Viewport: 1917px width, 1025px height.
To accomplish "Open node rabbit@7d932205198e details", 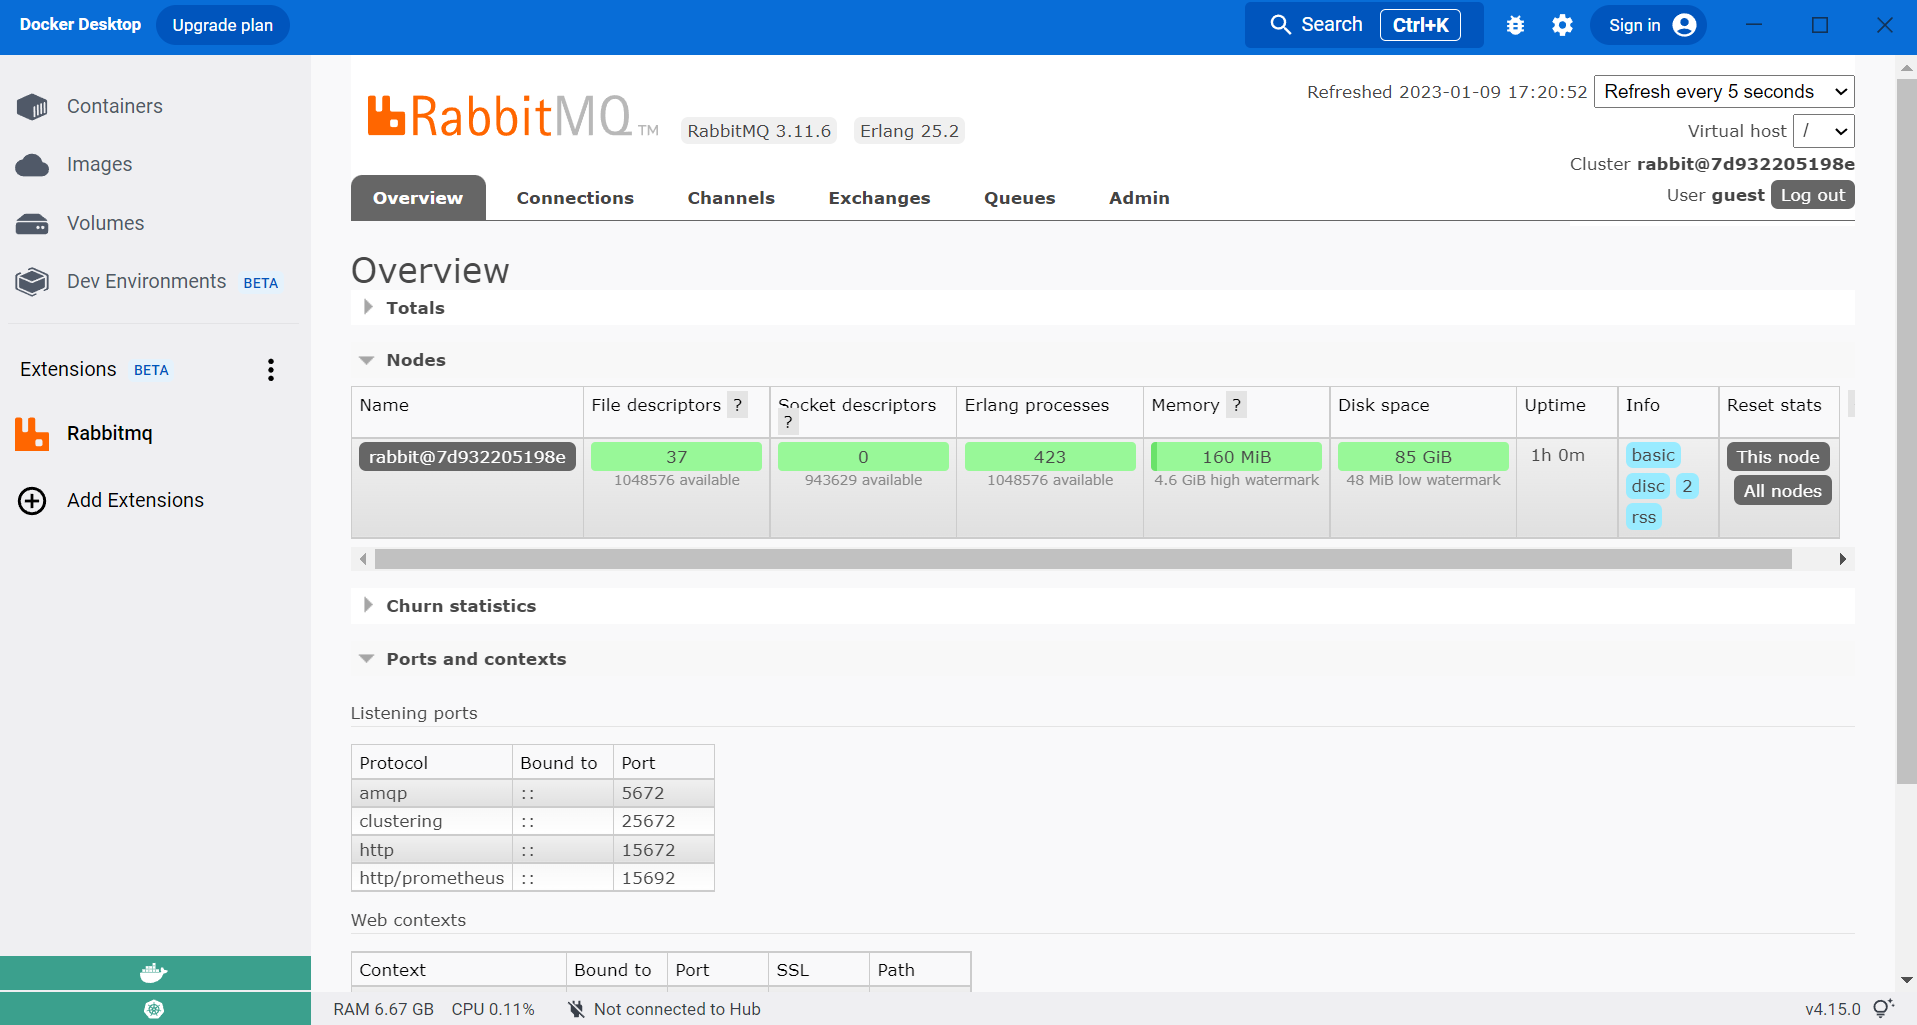I will pos(467,457).
